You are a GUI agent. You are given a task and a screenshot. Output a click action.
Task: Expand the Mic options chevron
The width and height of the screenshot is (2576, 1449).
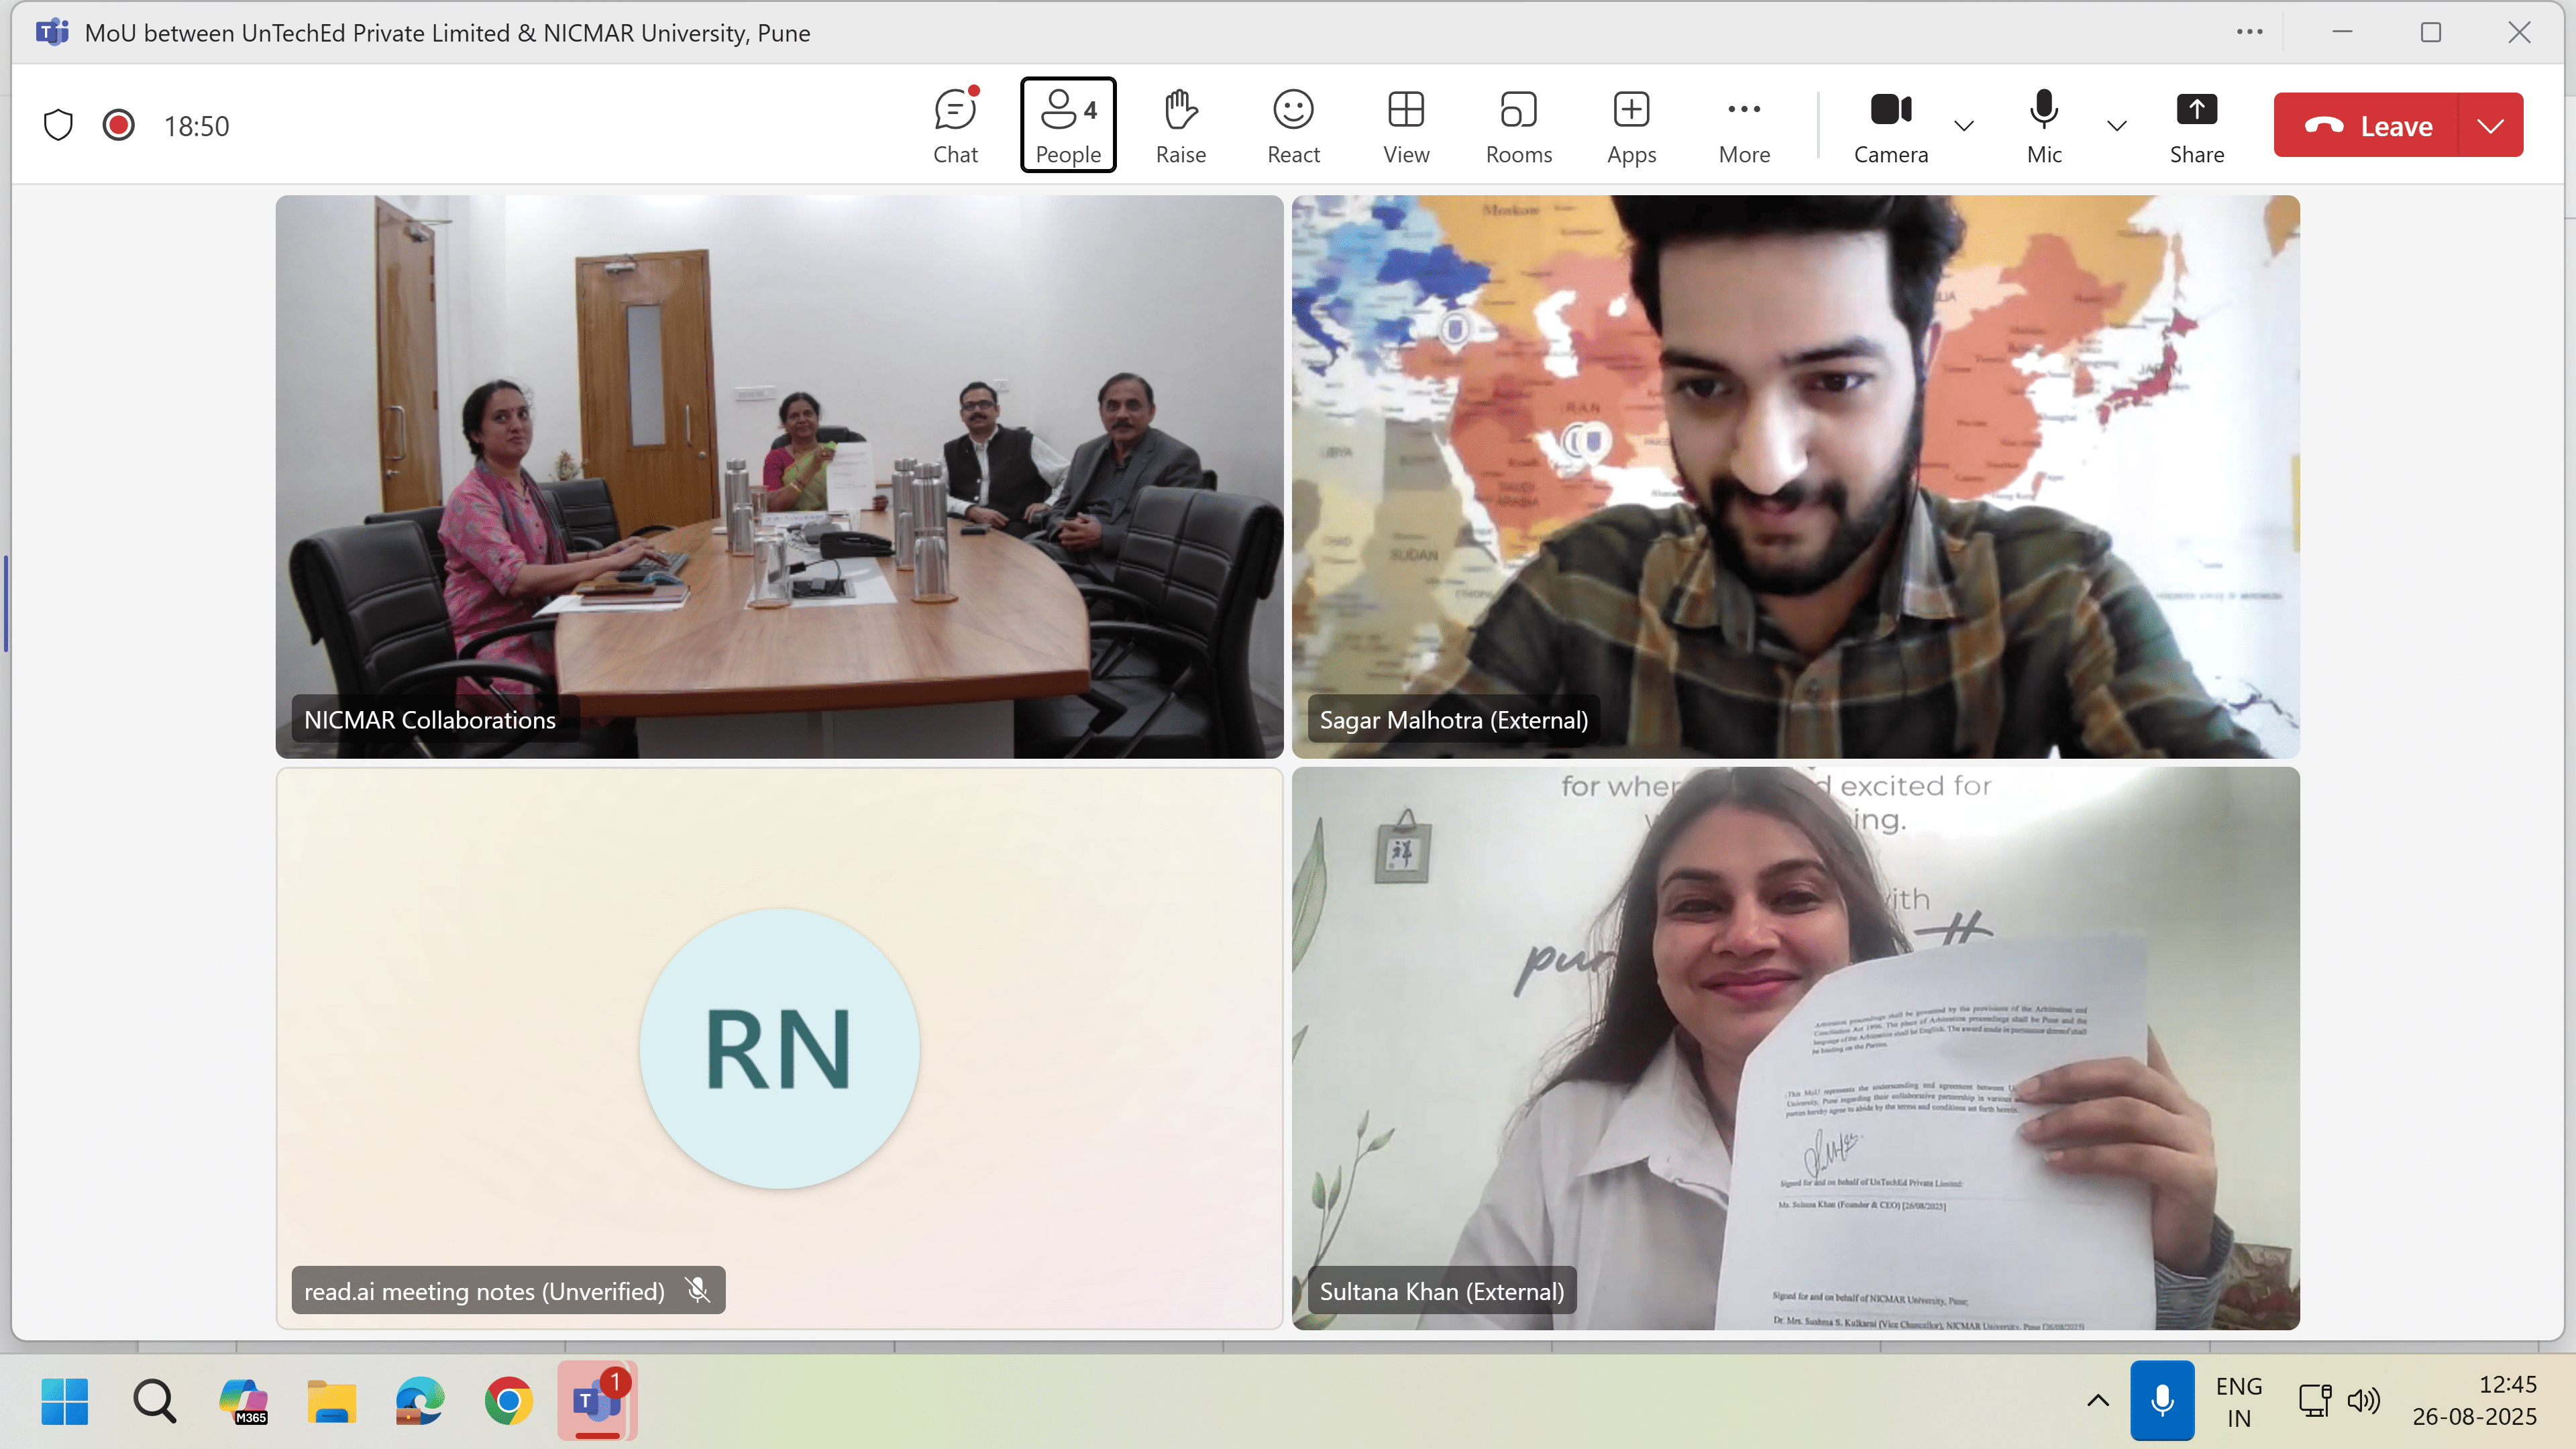(2116, 125)
